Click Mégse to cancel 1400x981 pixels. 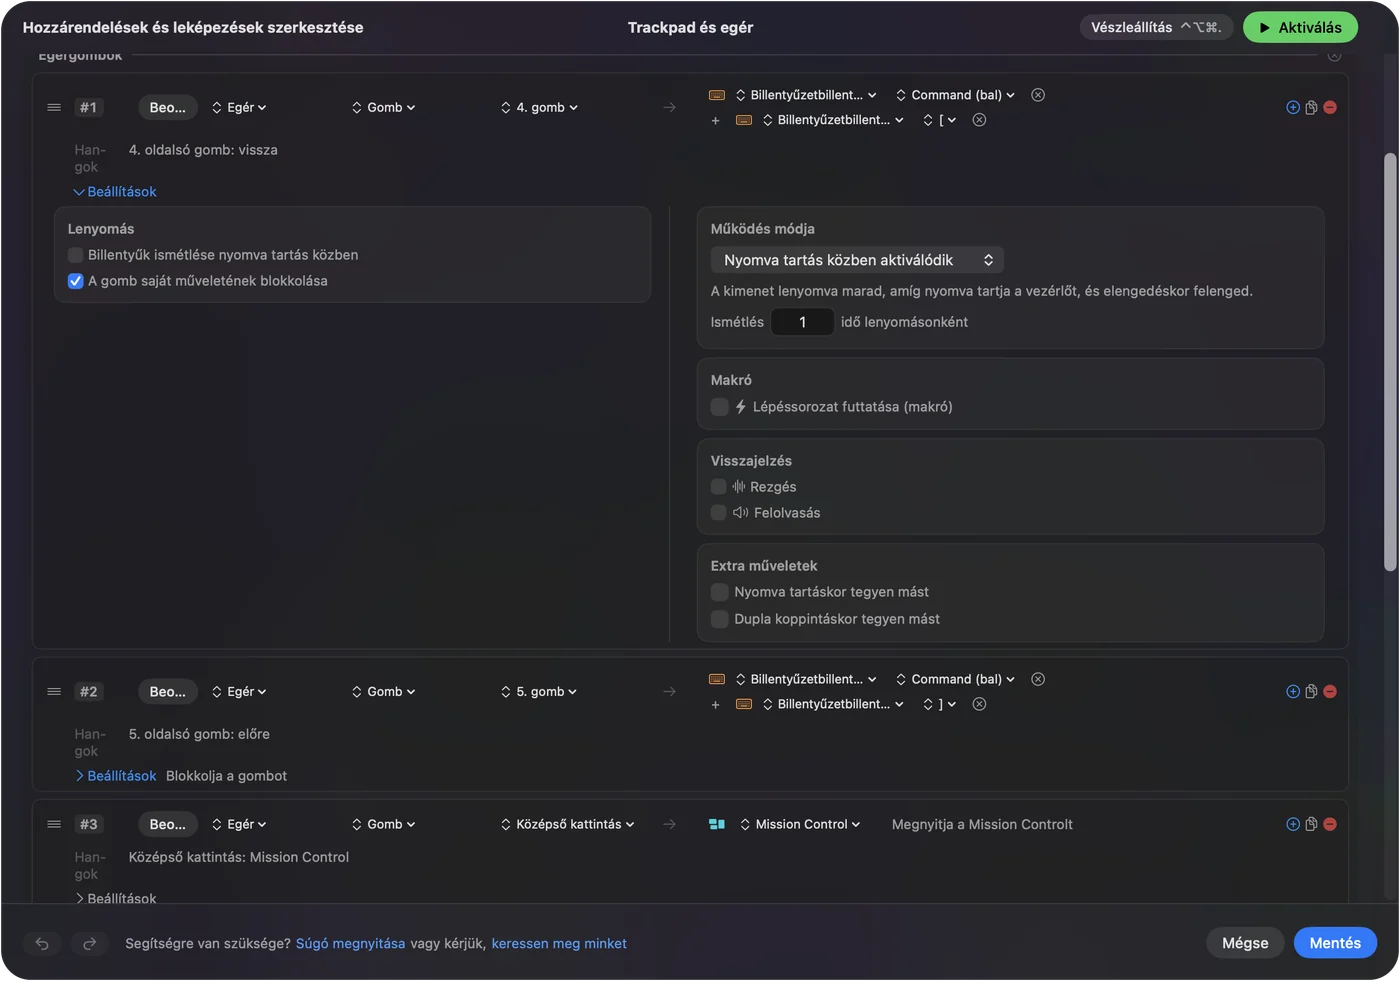coord(1245,943)
